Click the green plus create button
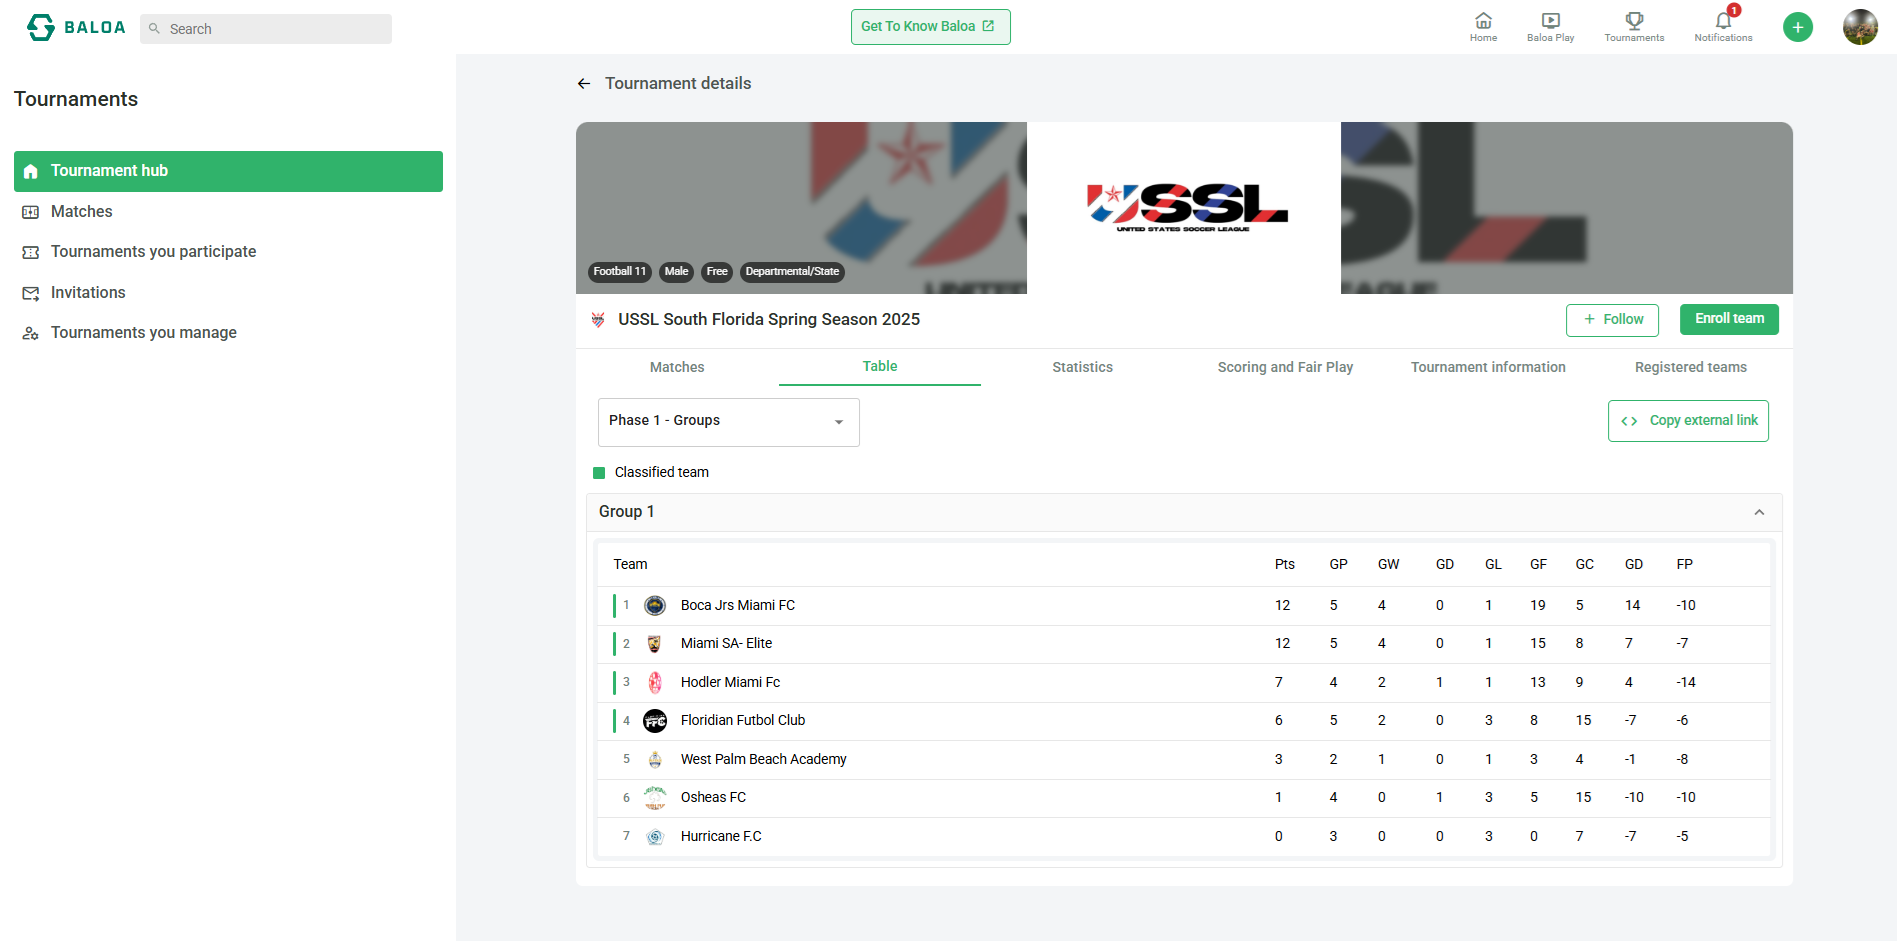 point(1797,27)
